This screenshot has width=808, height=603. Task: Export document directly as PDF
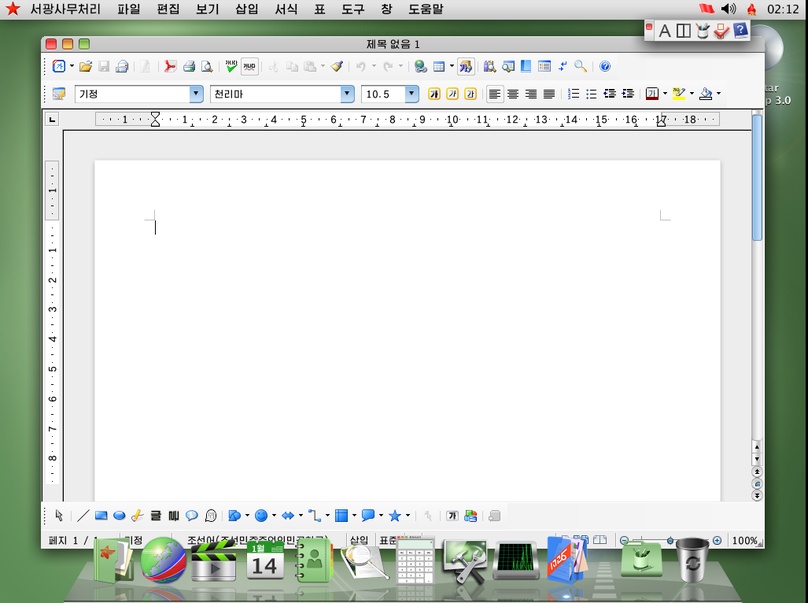pyautogui.click(x=170, y=66)
